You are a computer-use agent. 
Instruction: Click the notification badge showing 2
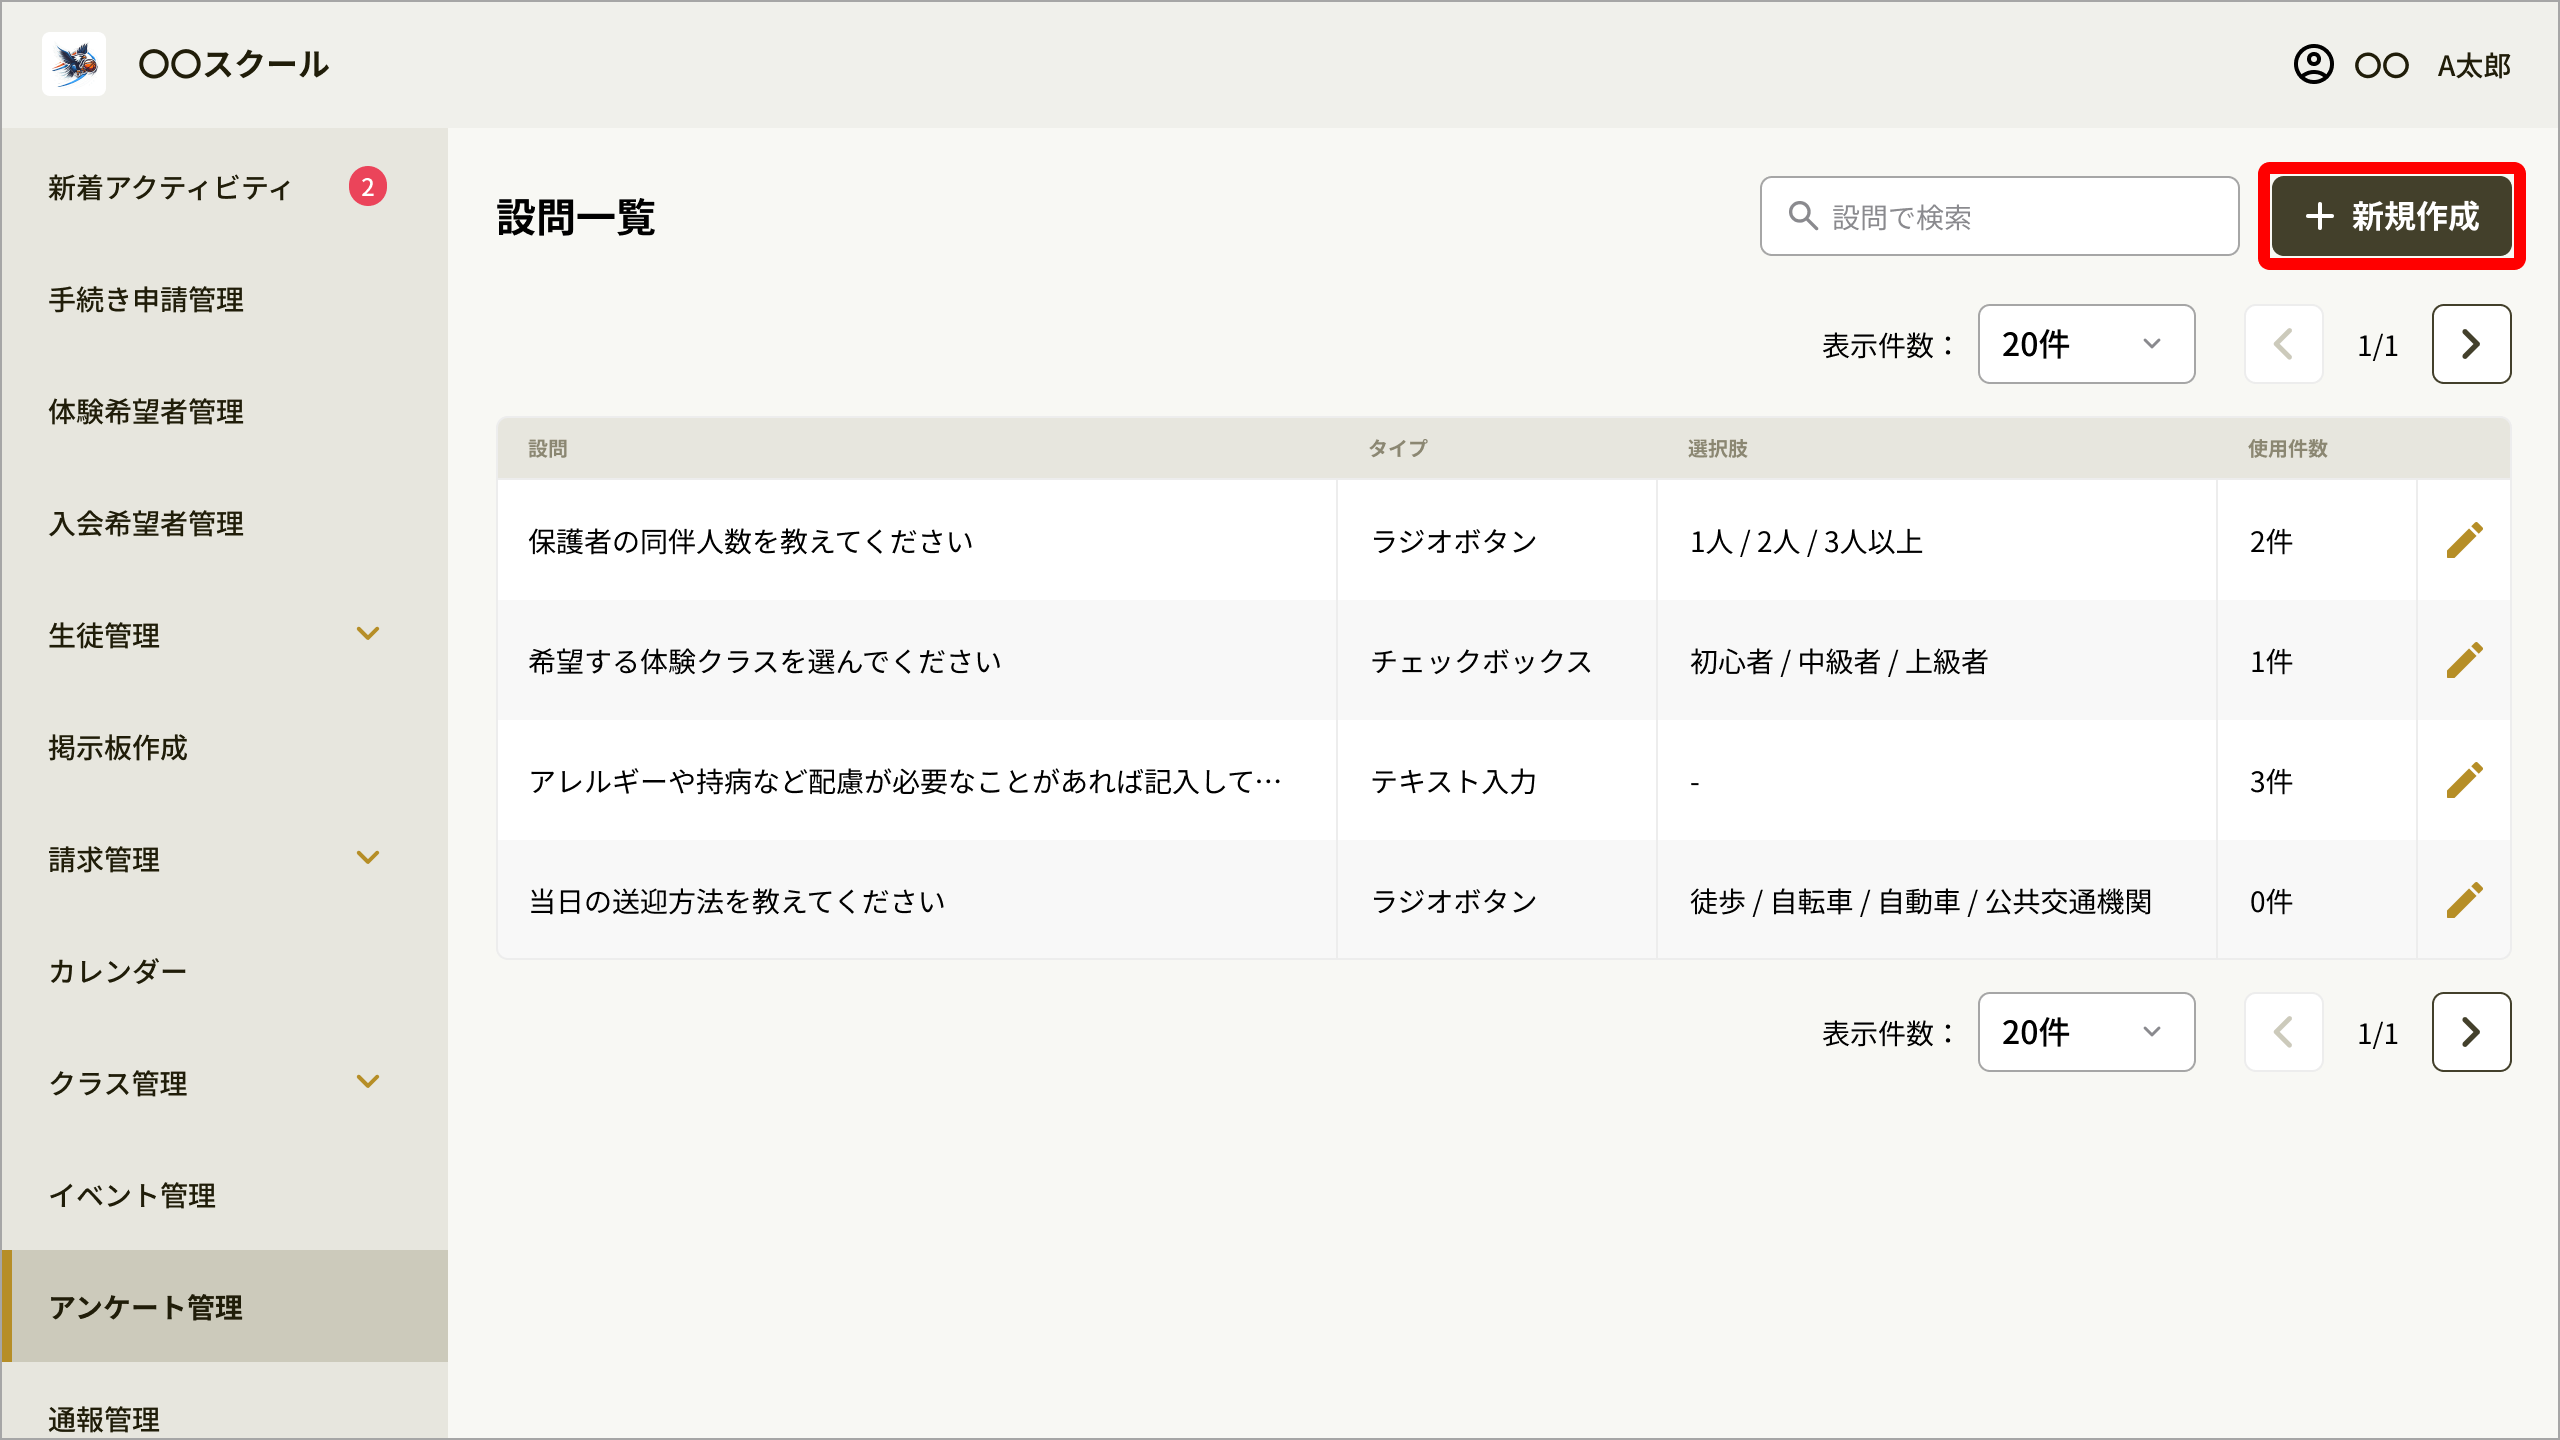coord(368,187)
